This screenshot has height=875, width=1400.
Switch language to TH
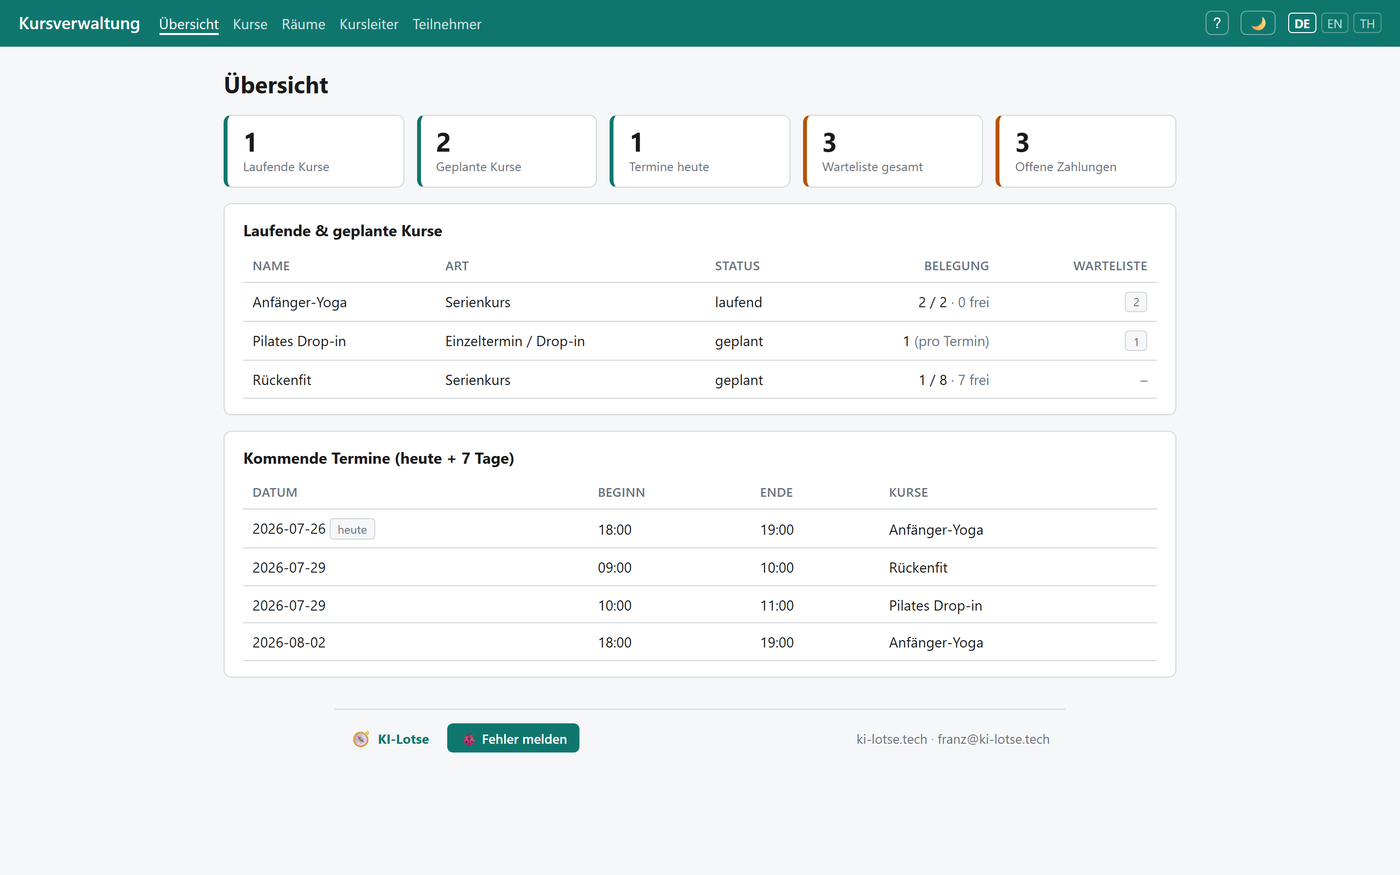pyautogui.click(x=1367, y=23)
